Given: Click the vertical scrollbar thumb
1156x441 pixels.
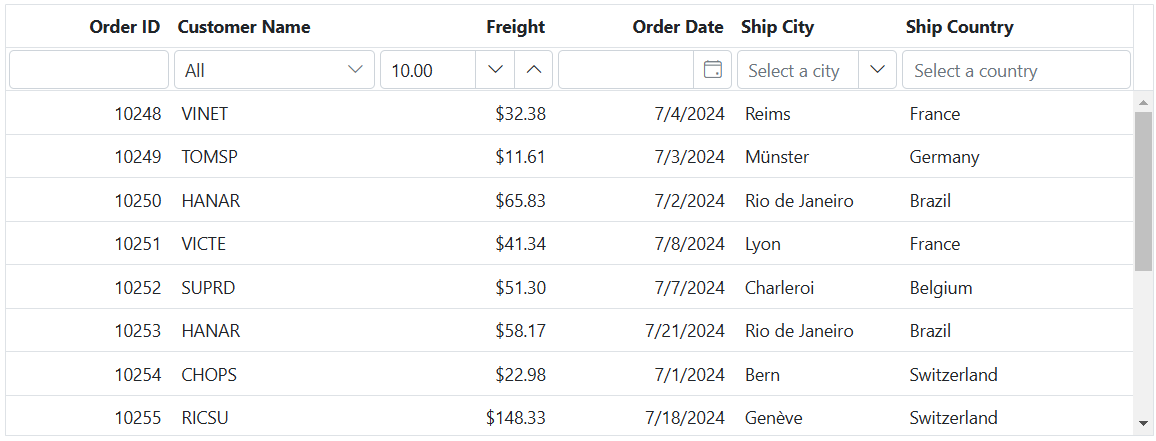Looking at the screenshot, I should 1143,190.
